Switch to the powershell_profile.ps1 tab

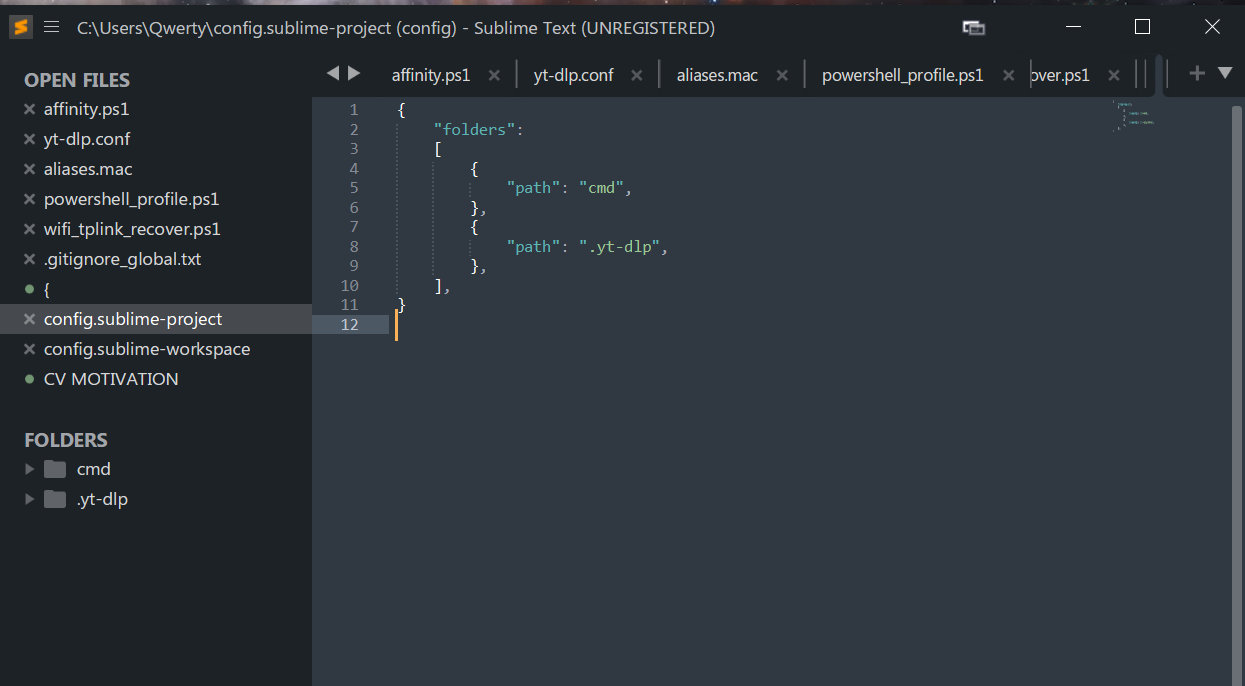(x=902, y=75)
